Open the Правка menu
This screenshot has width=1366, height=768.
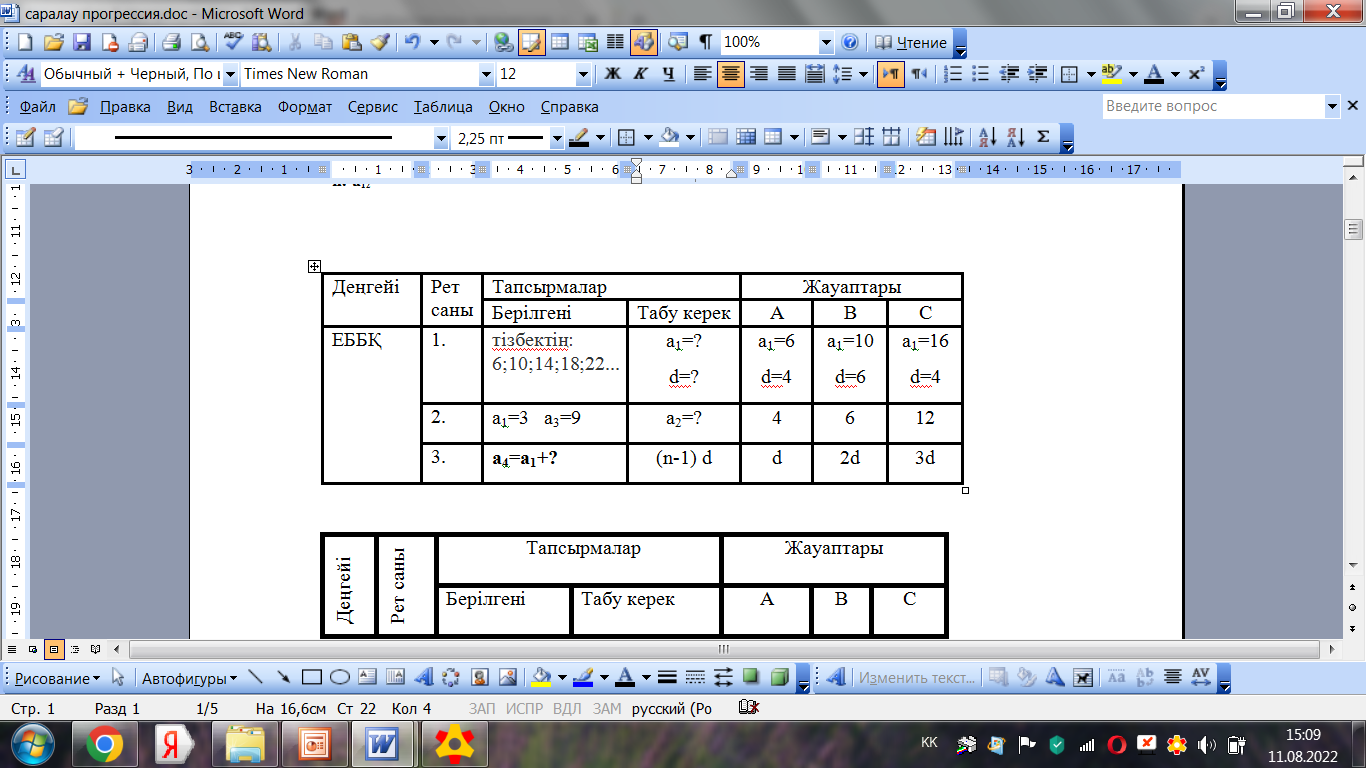[x=126, y=107]
